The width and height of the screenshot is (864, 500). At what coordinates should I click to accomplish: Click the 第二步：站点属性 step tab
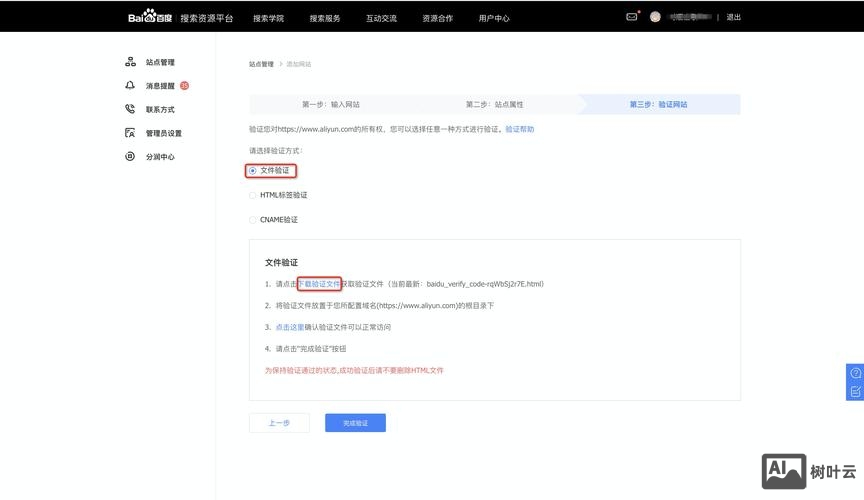coord(494,104)
